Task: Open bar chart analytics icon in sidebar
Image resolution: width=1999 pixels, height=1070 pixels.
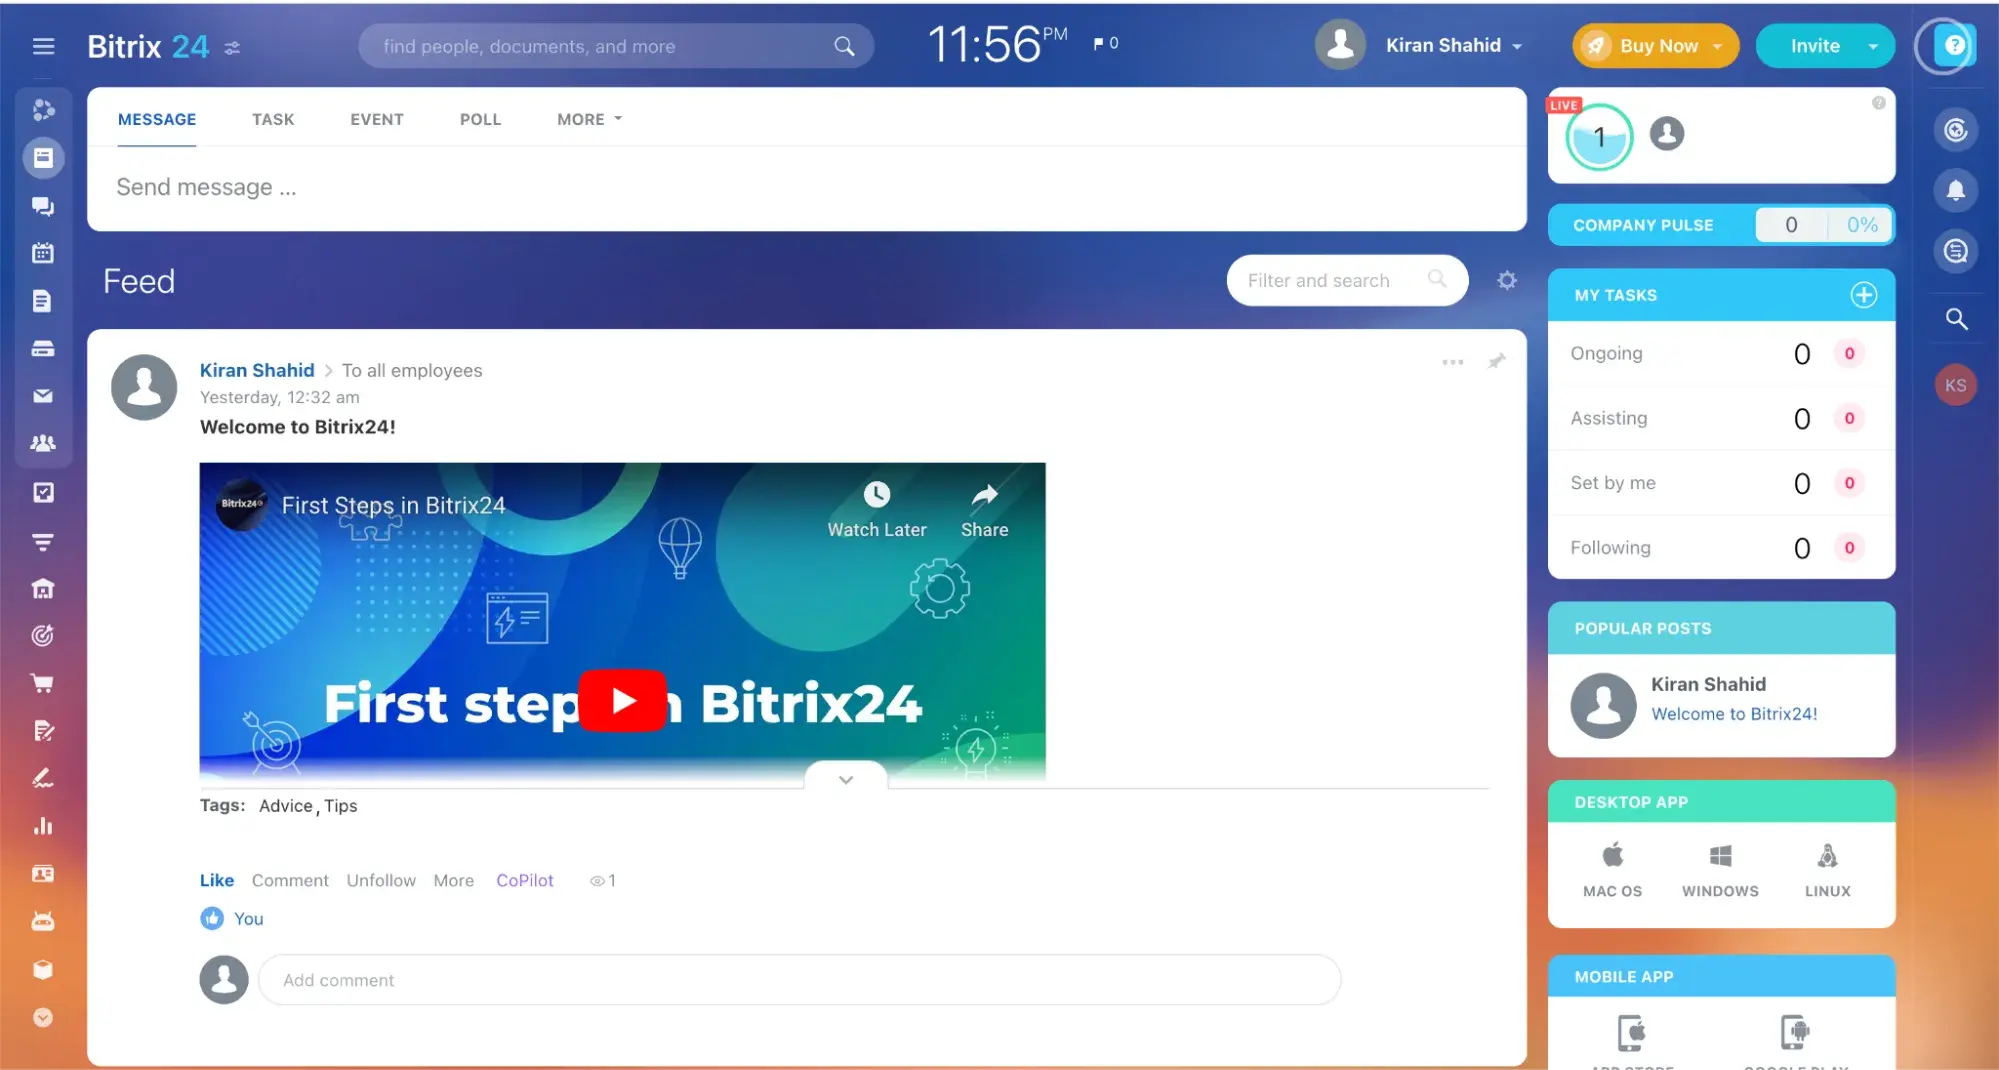Action: coord(43,826)
